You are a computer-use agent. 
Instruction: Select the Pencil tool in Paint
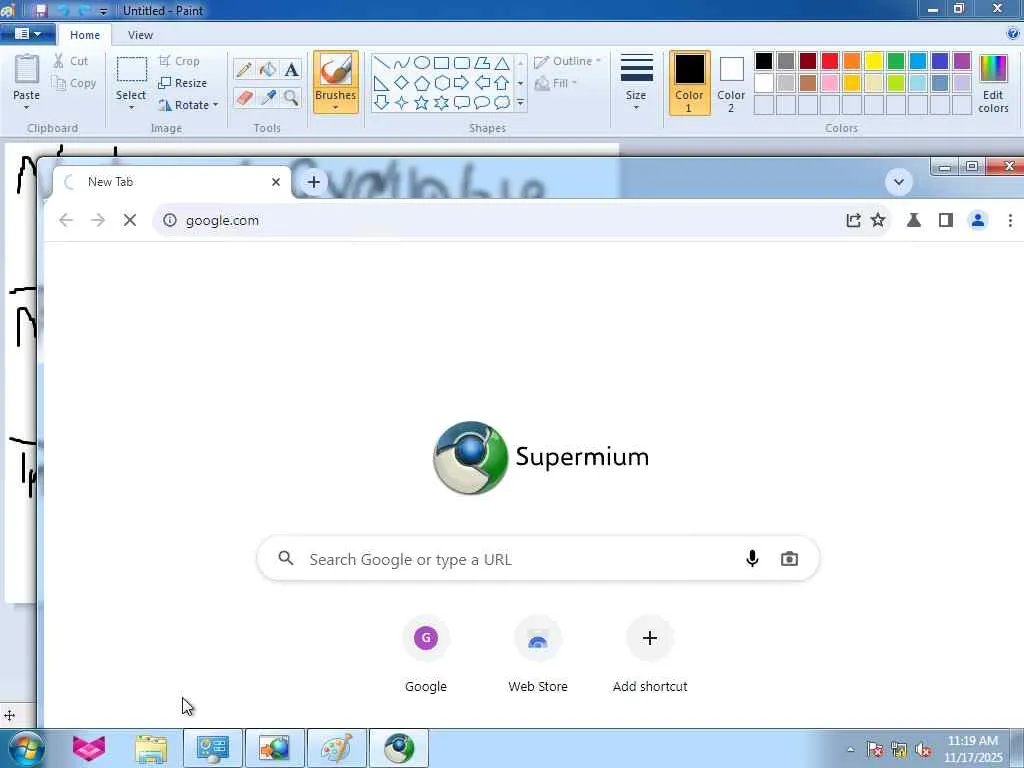click(244, 69)
